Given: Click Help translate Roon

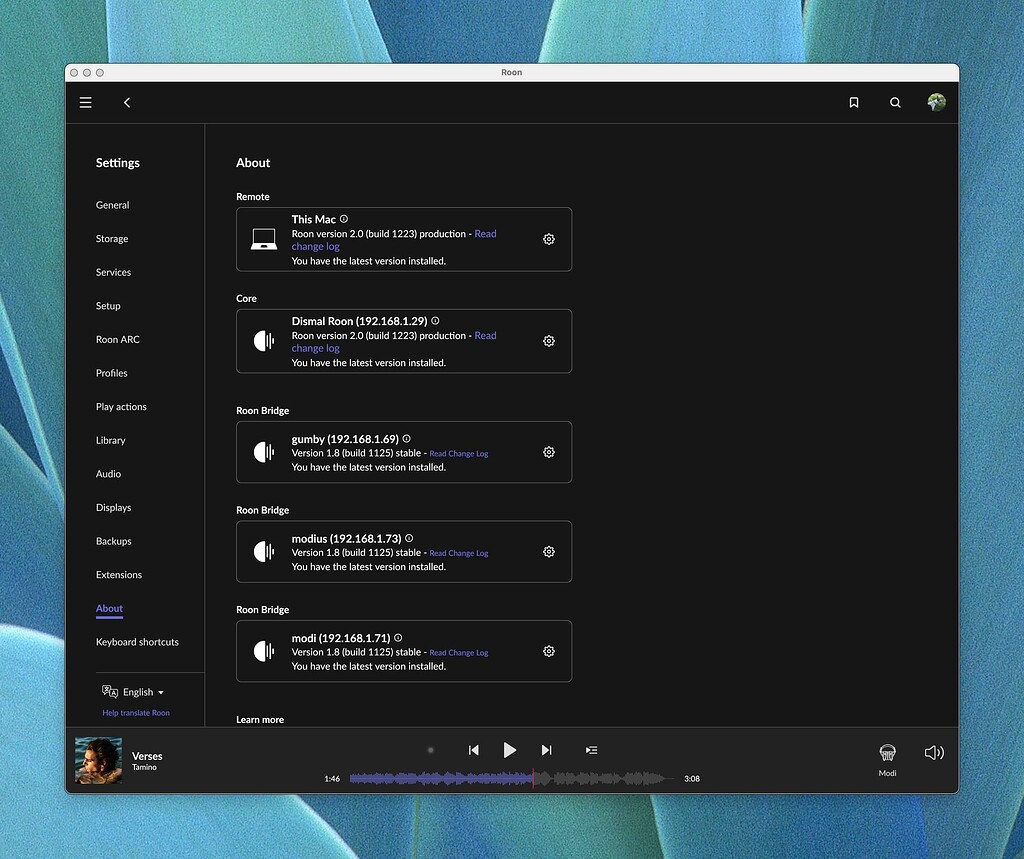Looking at the screenshot, I should pyautogui.click(x=135, y=712).
